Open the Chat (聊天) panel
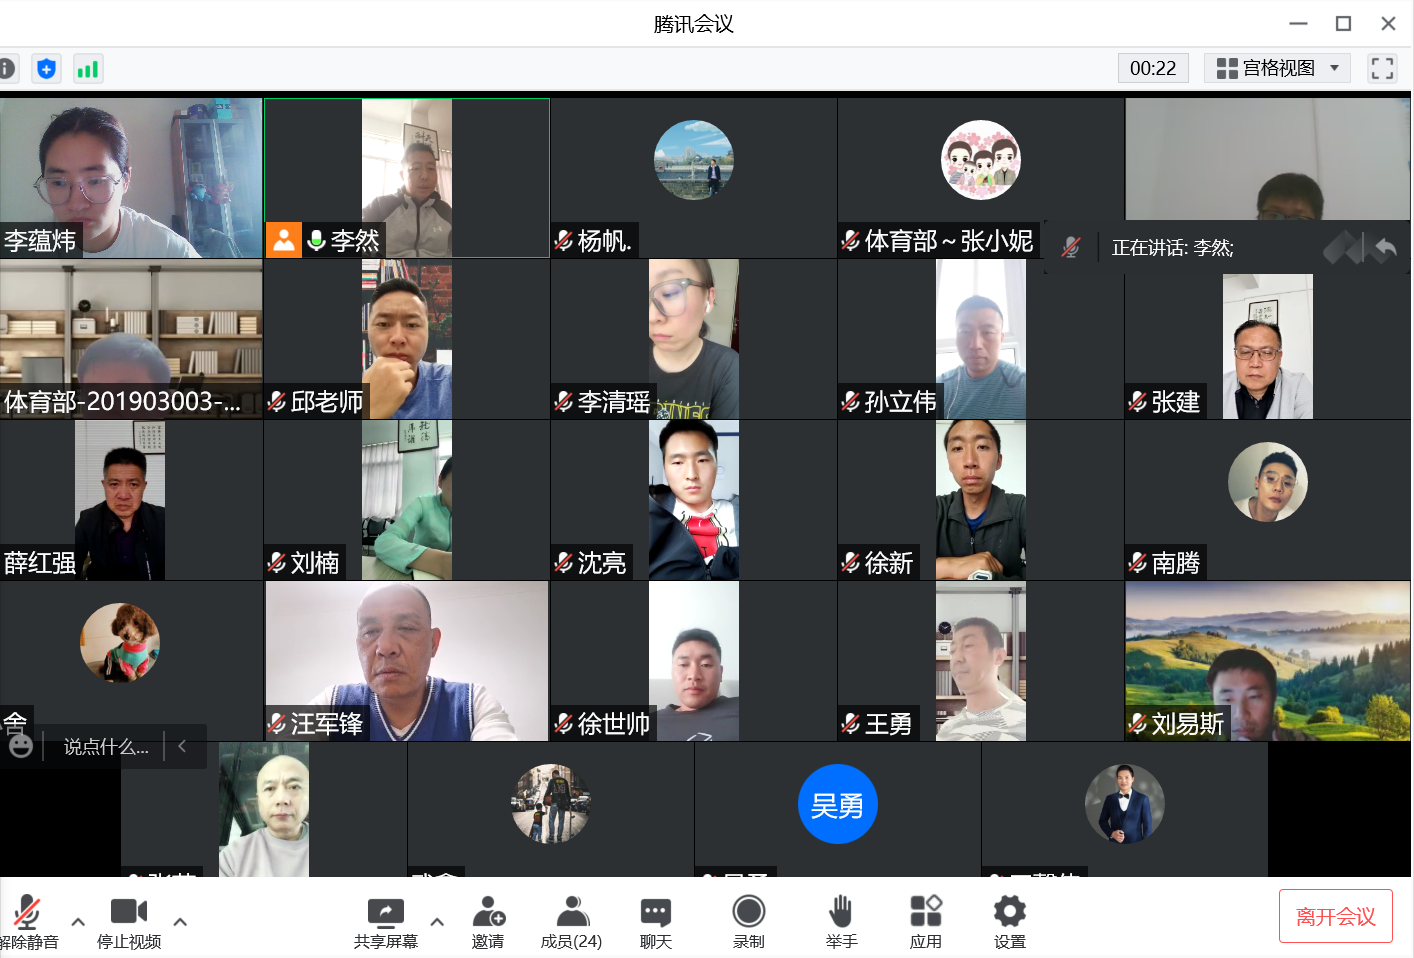 click(x=656, y=922)
